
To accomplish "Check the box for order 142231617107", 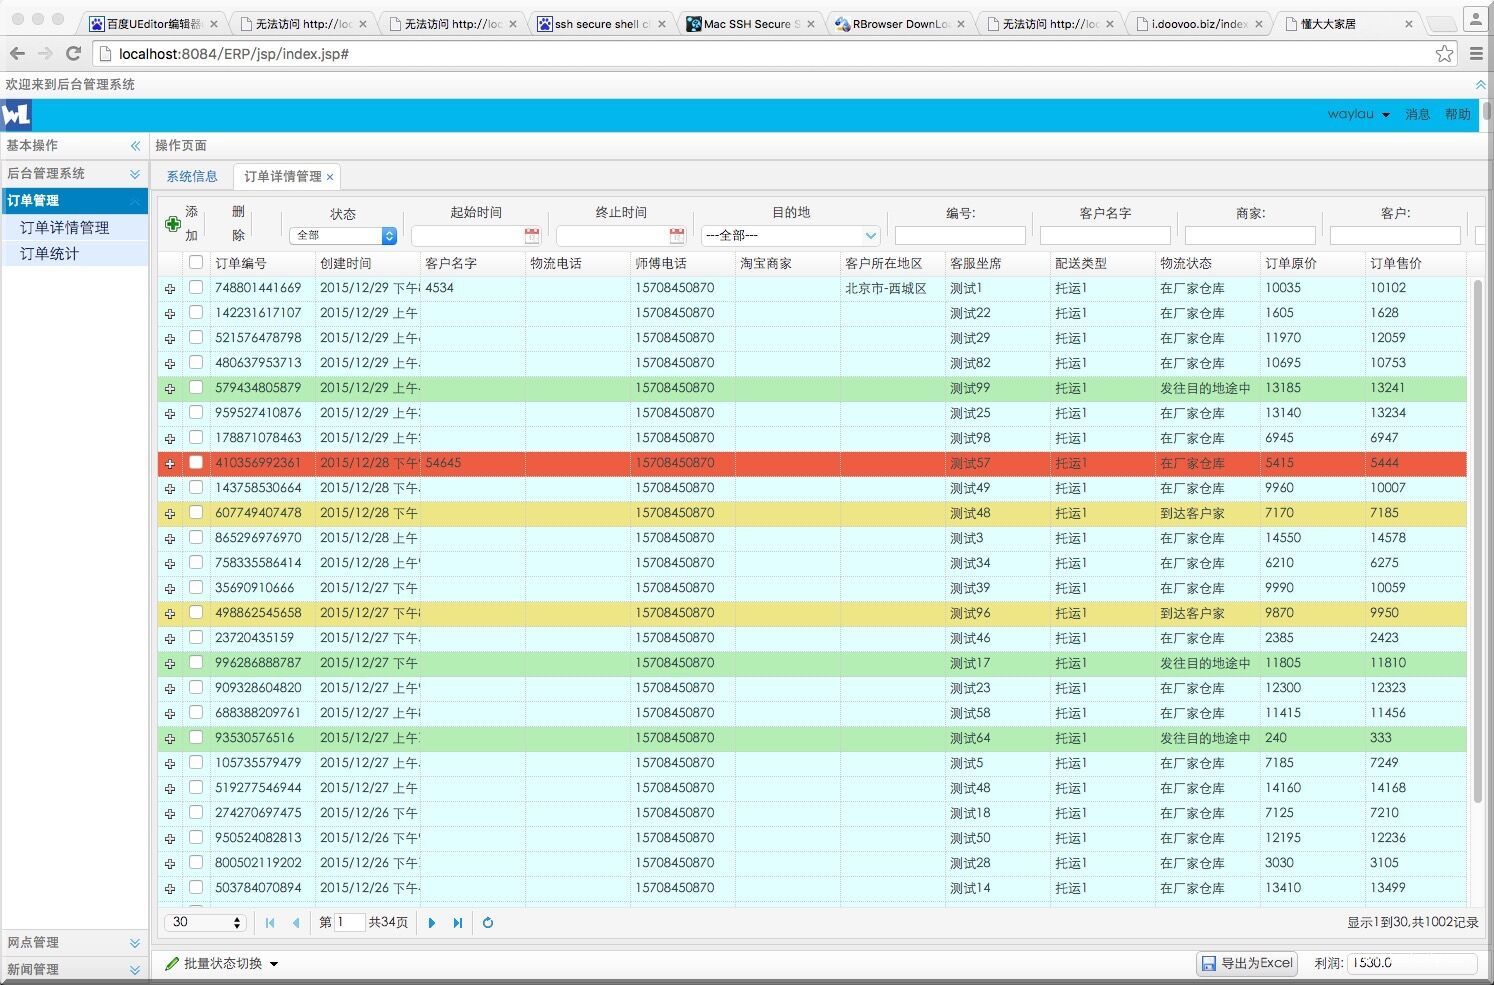I will pos(196,313).
